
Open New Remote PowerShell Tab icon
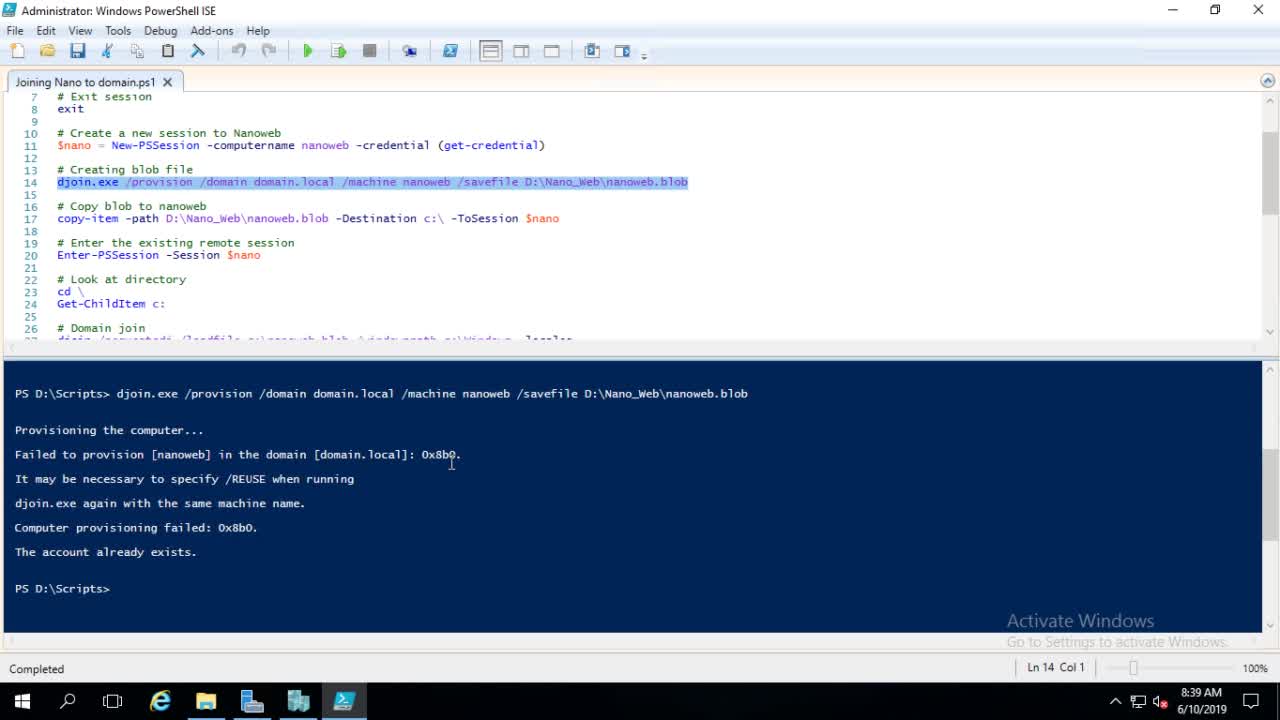click(409, 51)
